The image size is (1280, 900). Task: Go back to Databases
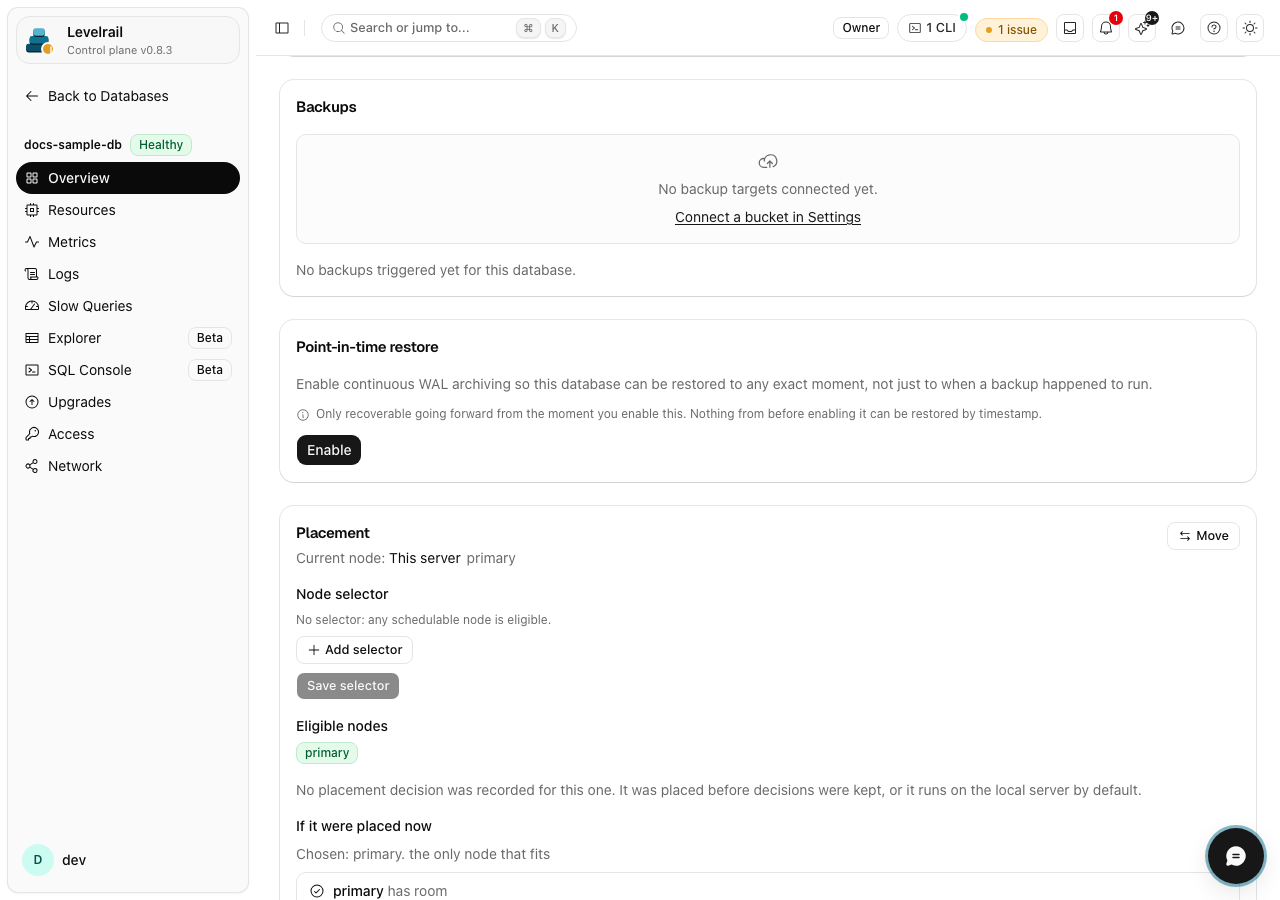coord(96,96)
